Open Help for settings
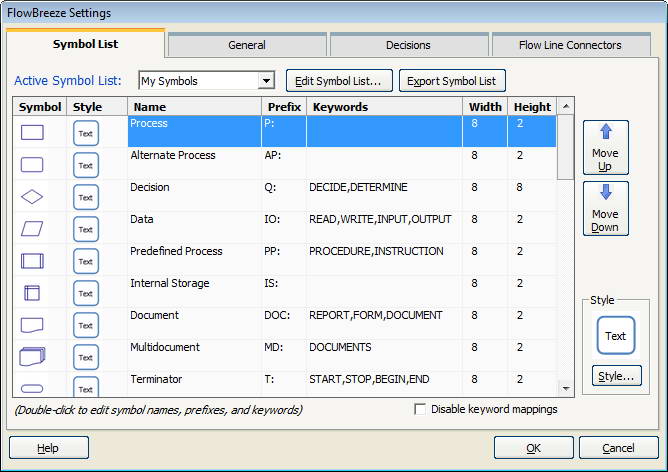Image resolution: width=668 pixels, height=472 pixels. point(49,448)
